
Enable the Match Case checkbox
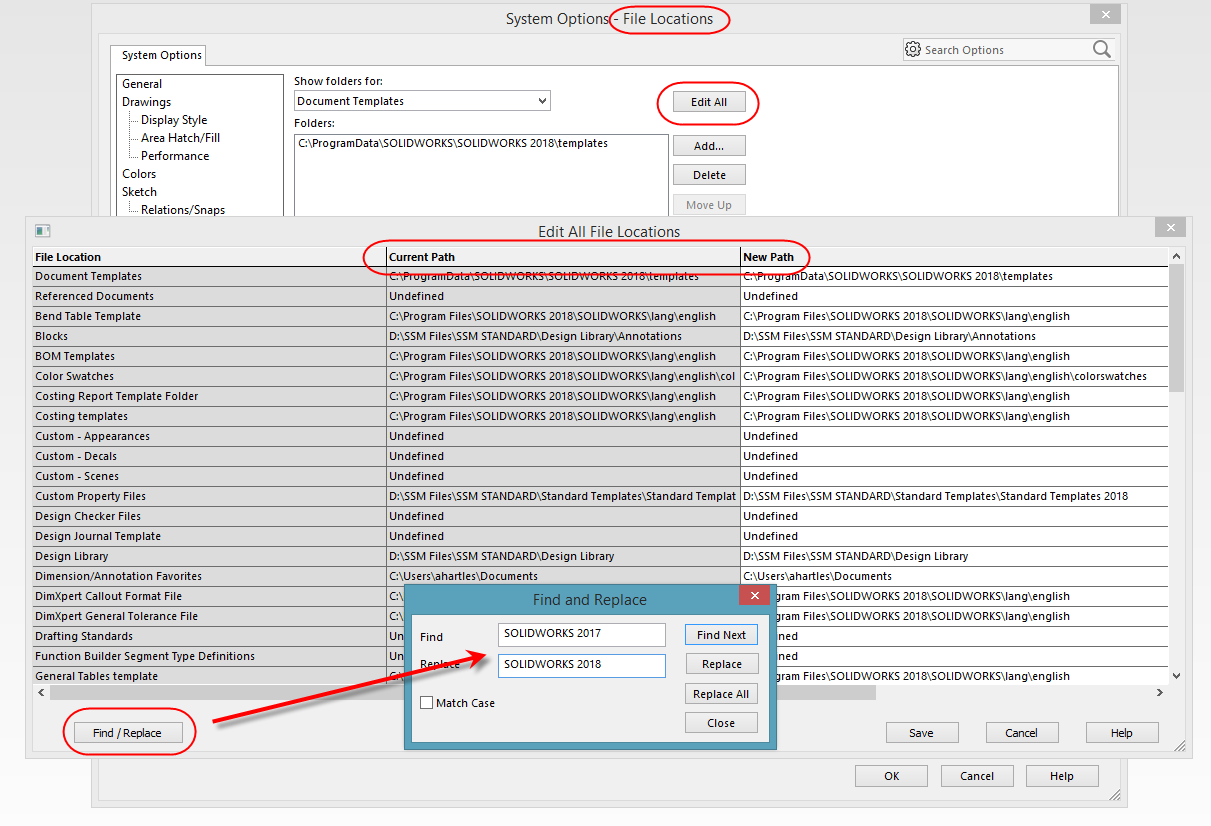tap(427, 703)
